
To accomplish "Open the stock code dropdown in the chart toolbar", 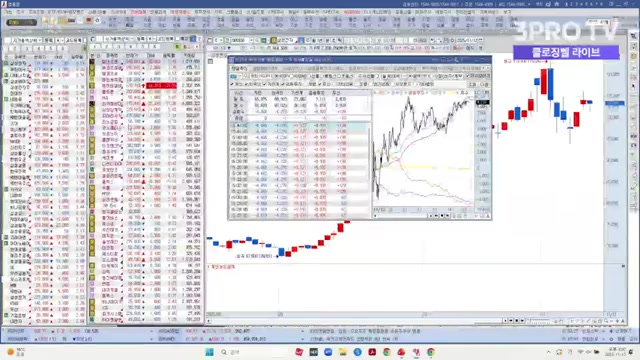I will (x=251, y=40).
